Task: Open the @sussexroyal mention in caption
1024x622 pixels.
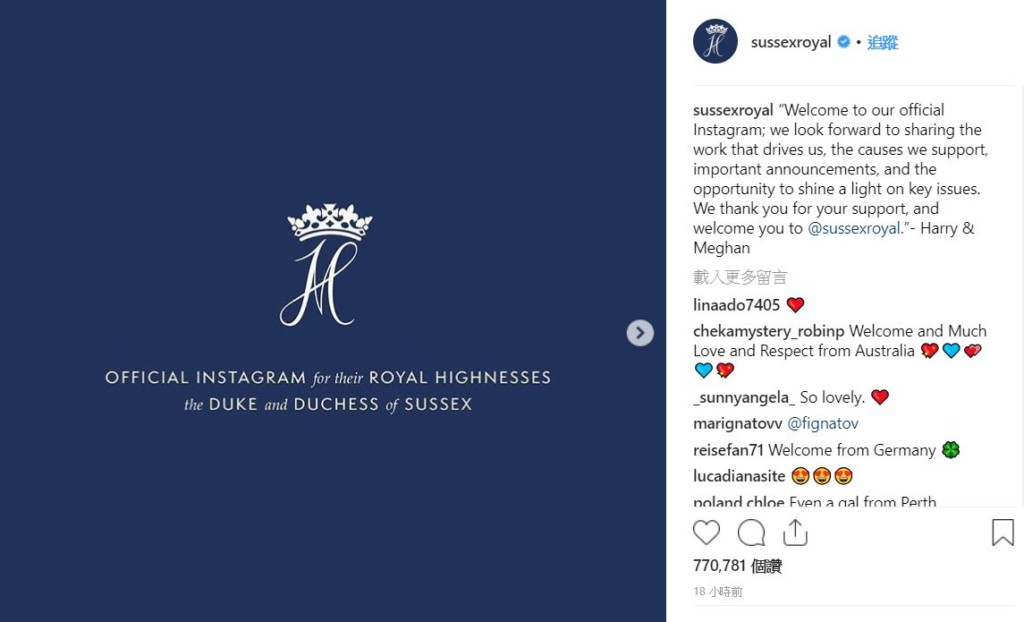Action: [854, 228]
